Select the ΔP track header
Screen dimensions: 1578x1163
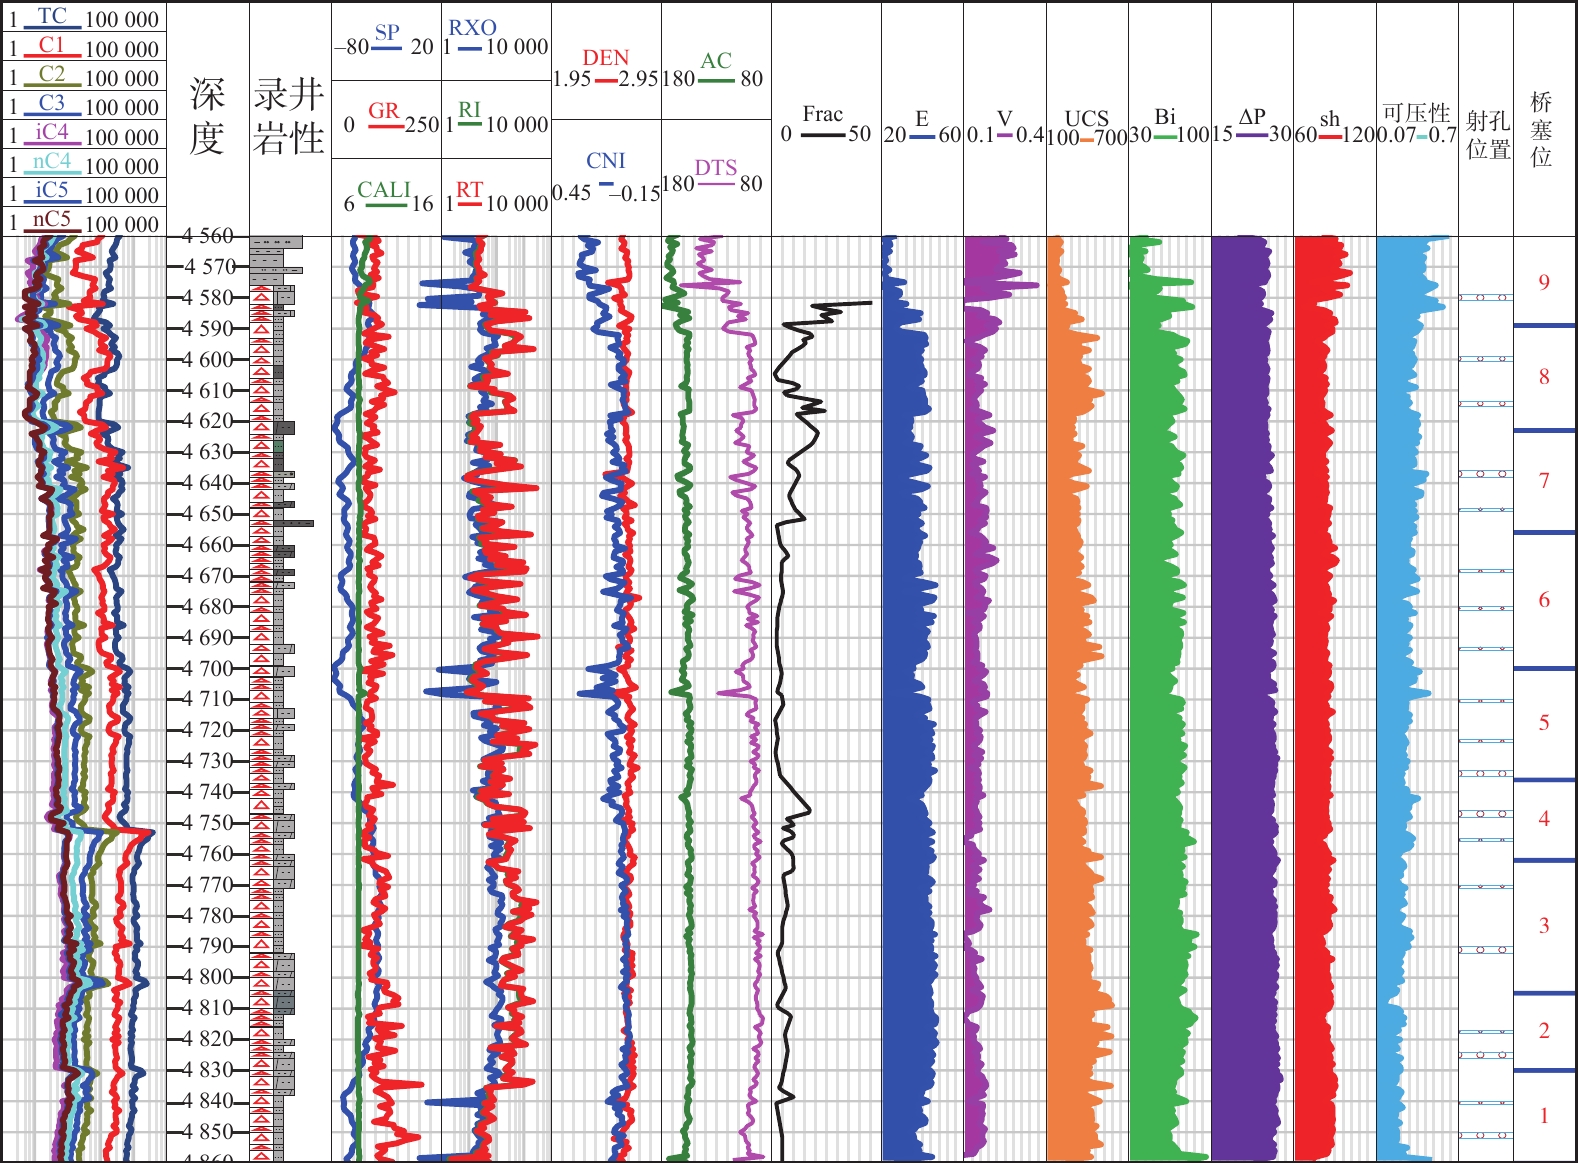[x=1251, y=118]
